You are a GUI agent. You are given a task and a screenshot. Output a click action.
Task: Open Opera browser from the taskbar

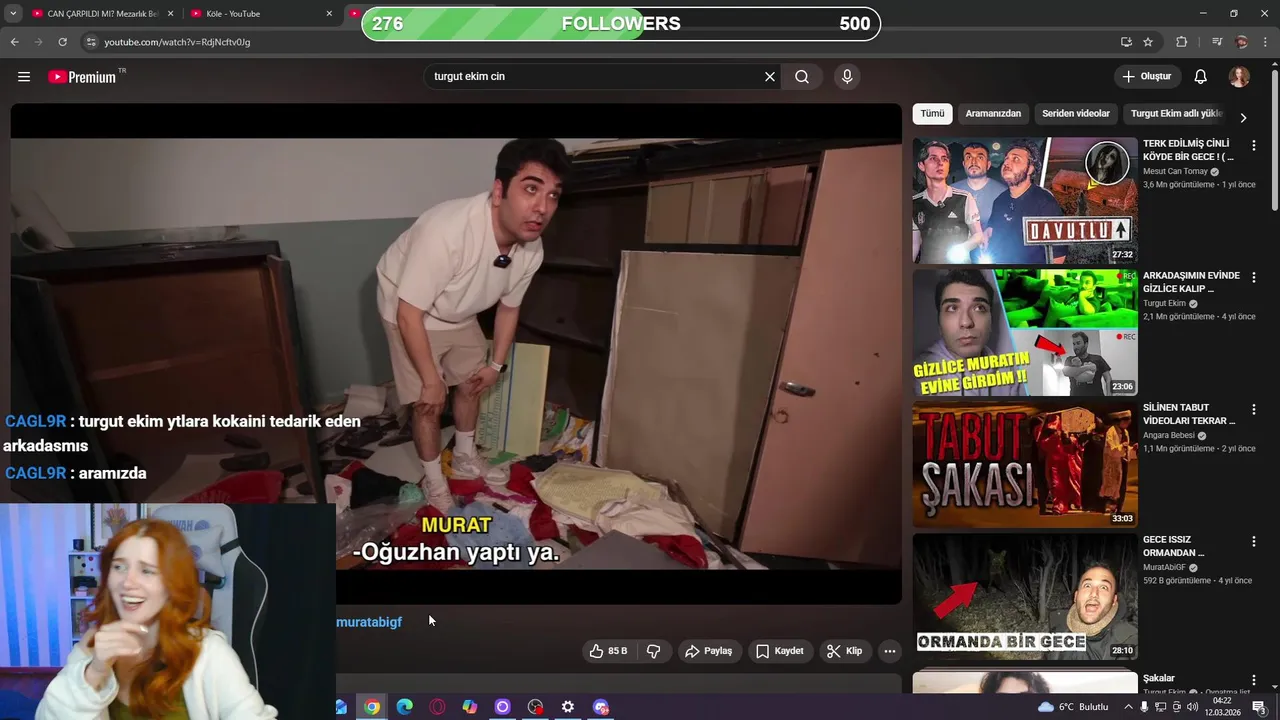437,707
